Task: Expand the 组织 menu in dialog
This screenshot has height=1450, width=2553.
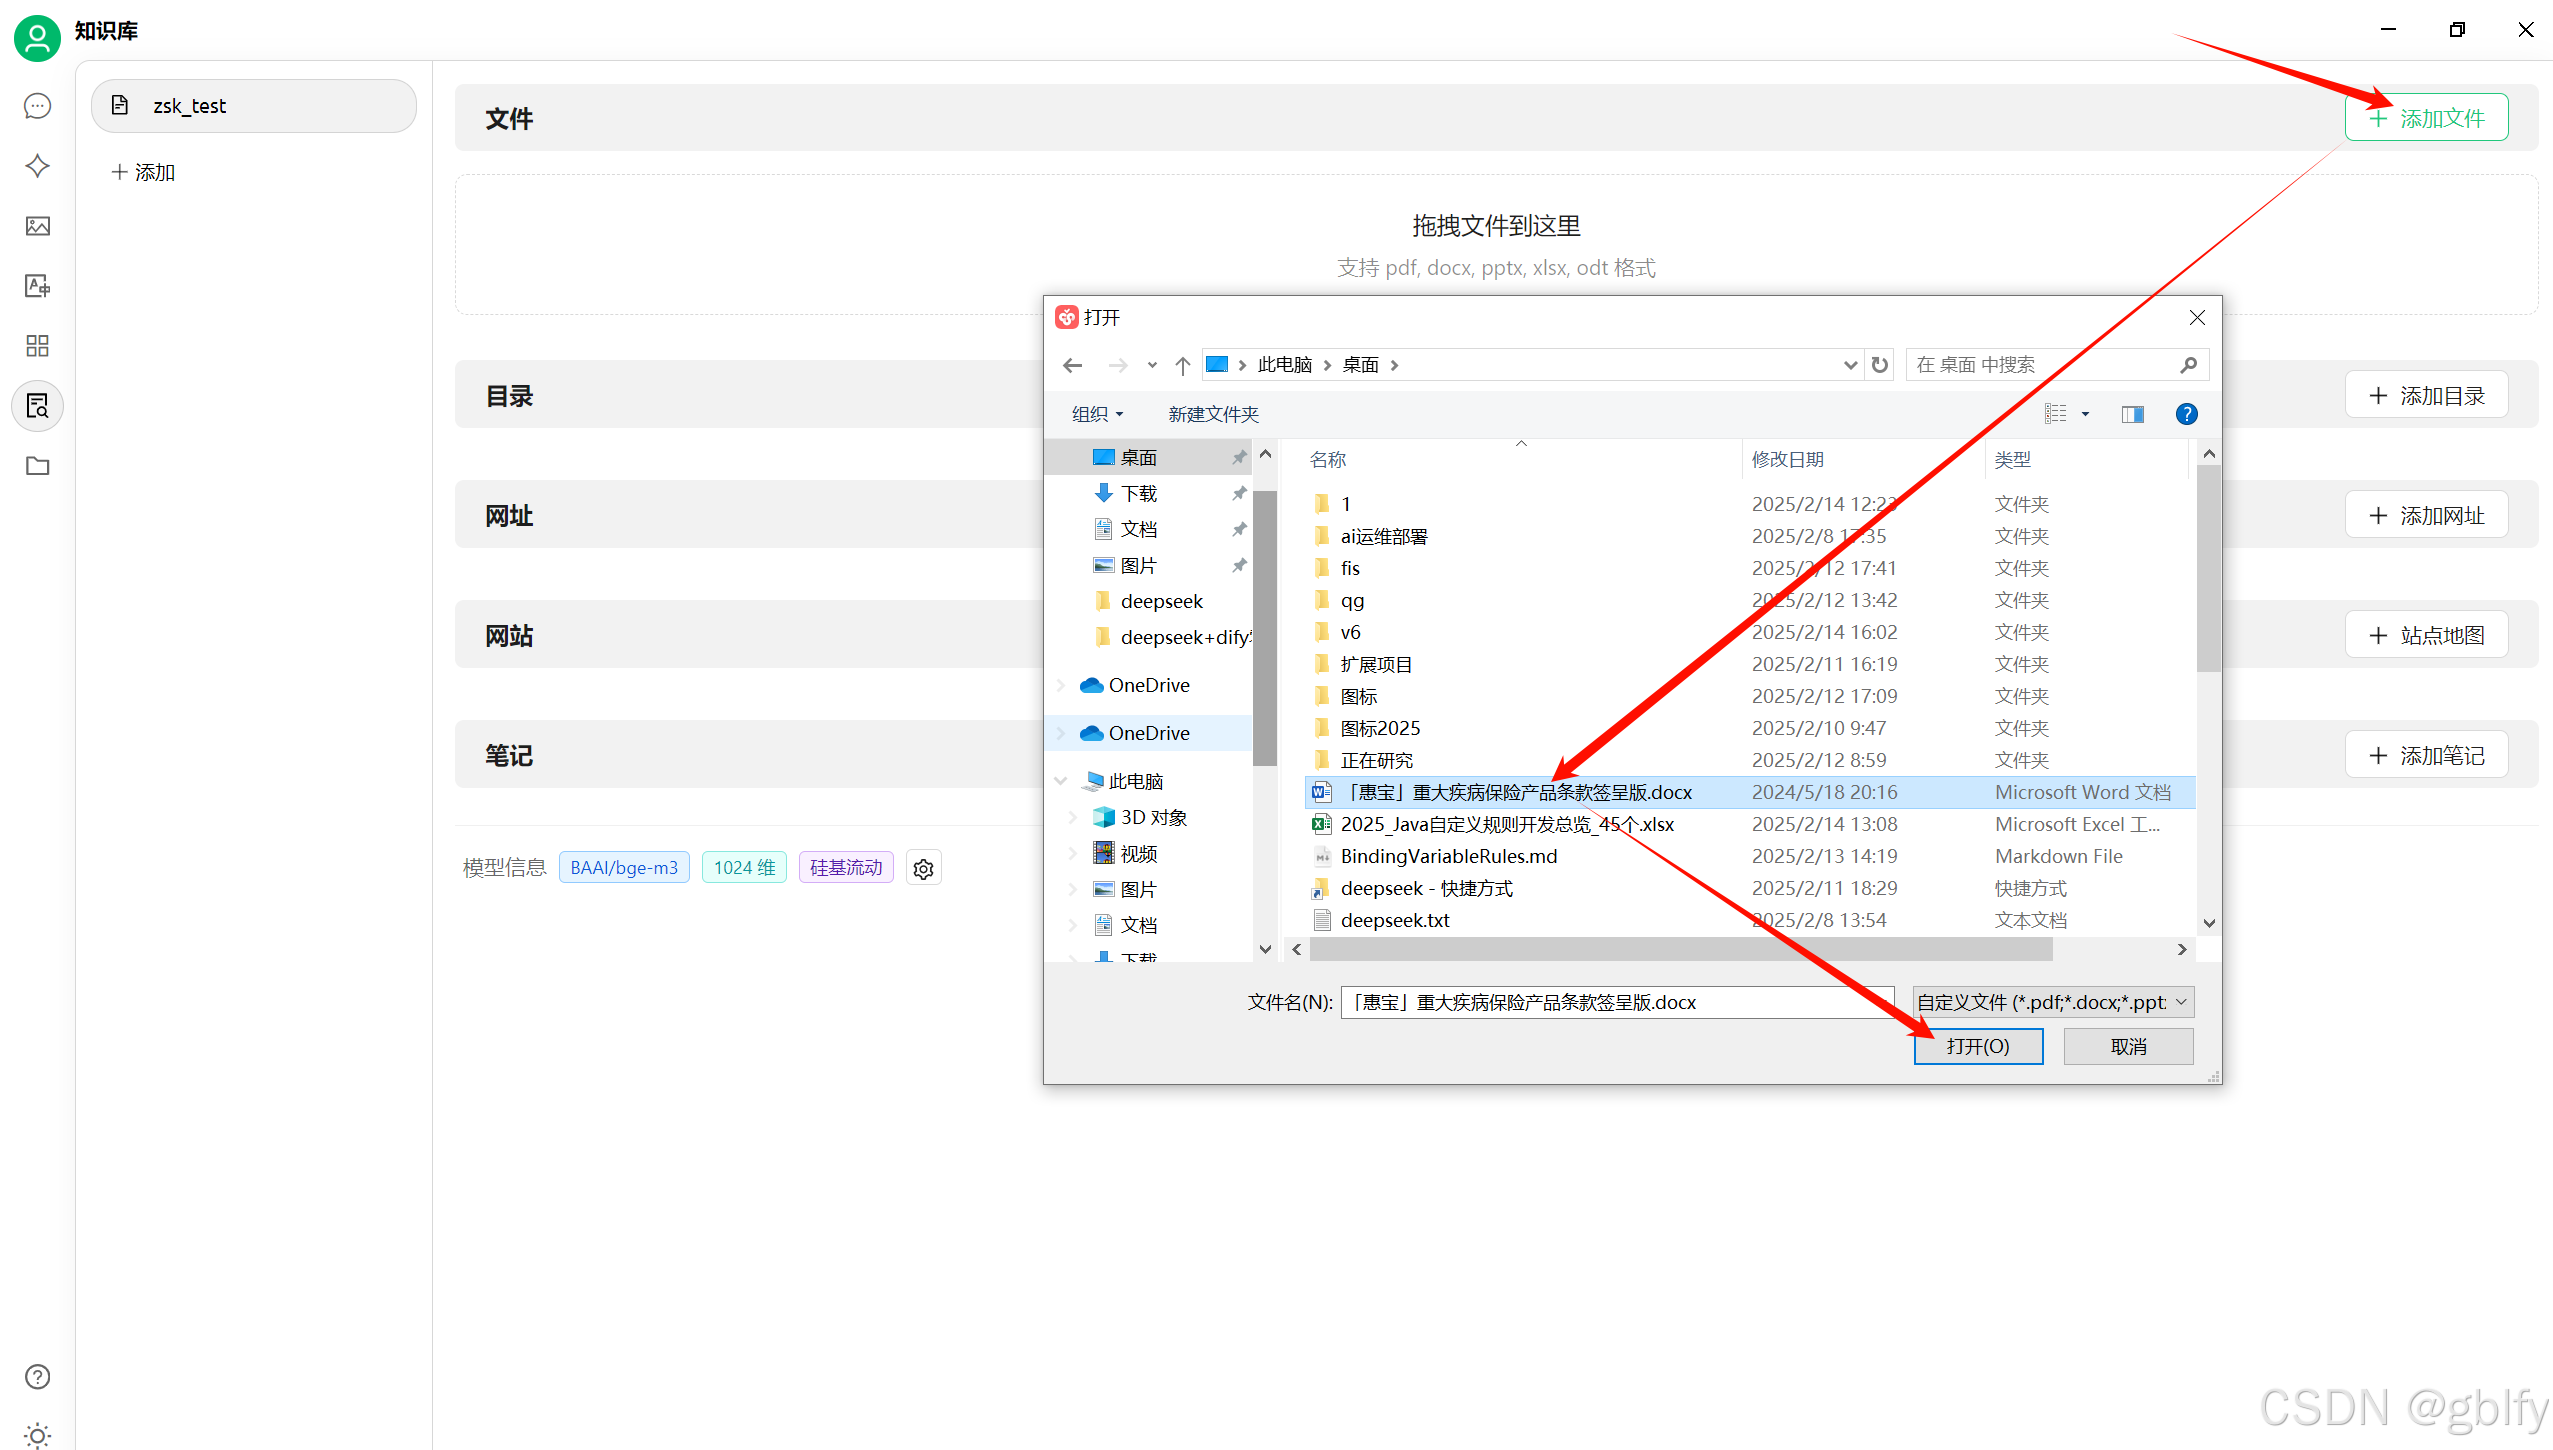Action: pyautogui.click(x=1097, y=414)
